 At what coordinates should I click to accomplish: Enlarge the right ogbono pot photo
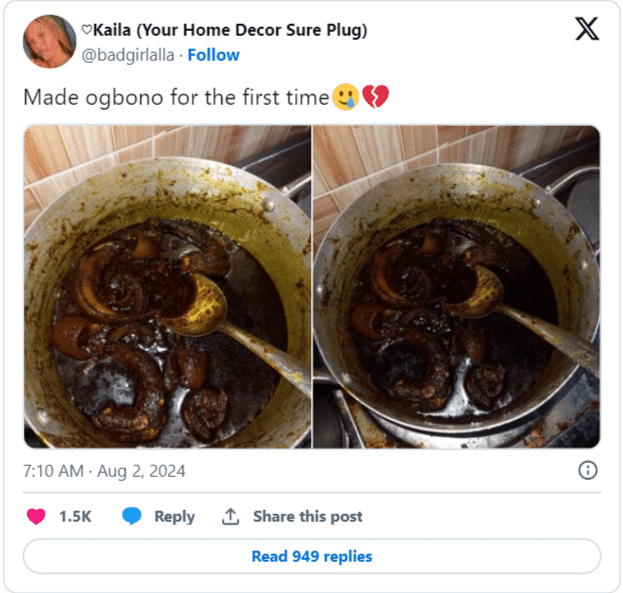click(457, 286)
